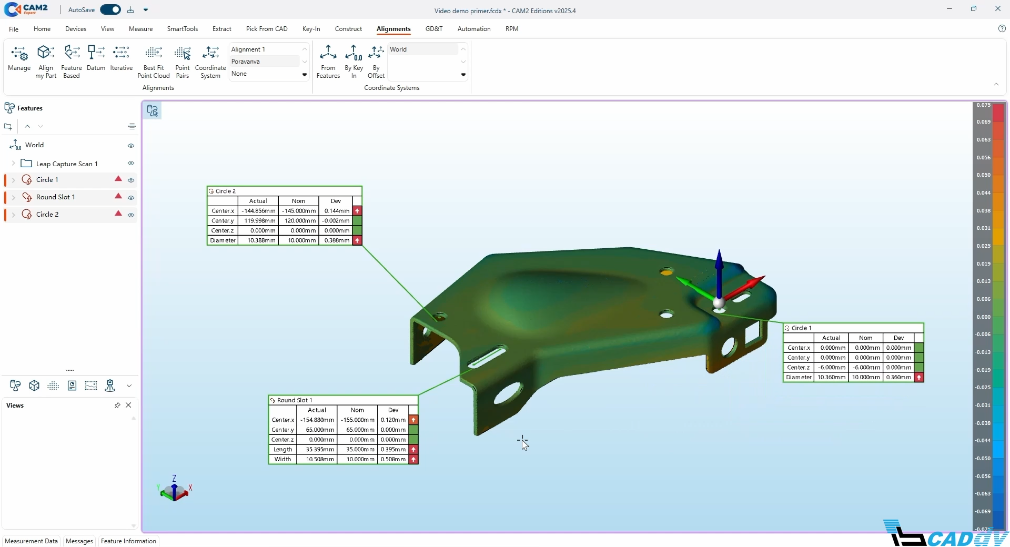
Task: Run Best Fit Point Cloud alignment
Action: coord(153,61)
